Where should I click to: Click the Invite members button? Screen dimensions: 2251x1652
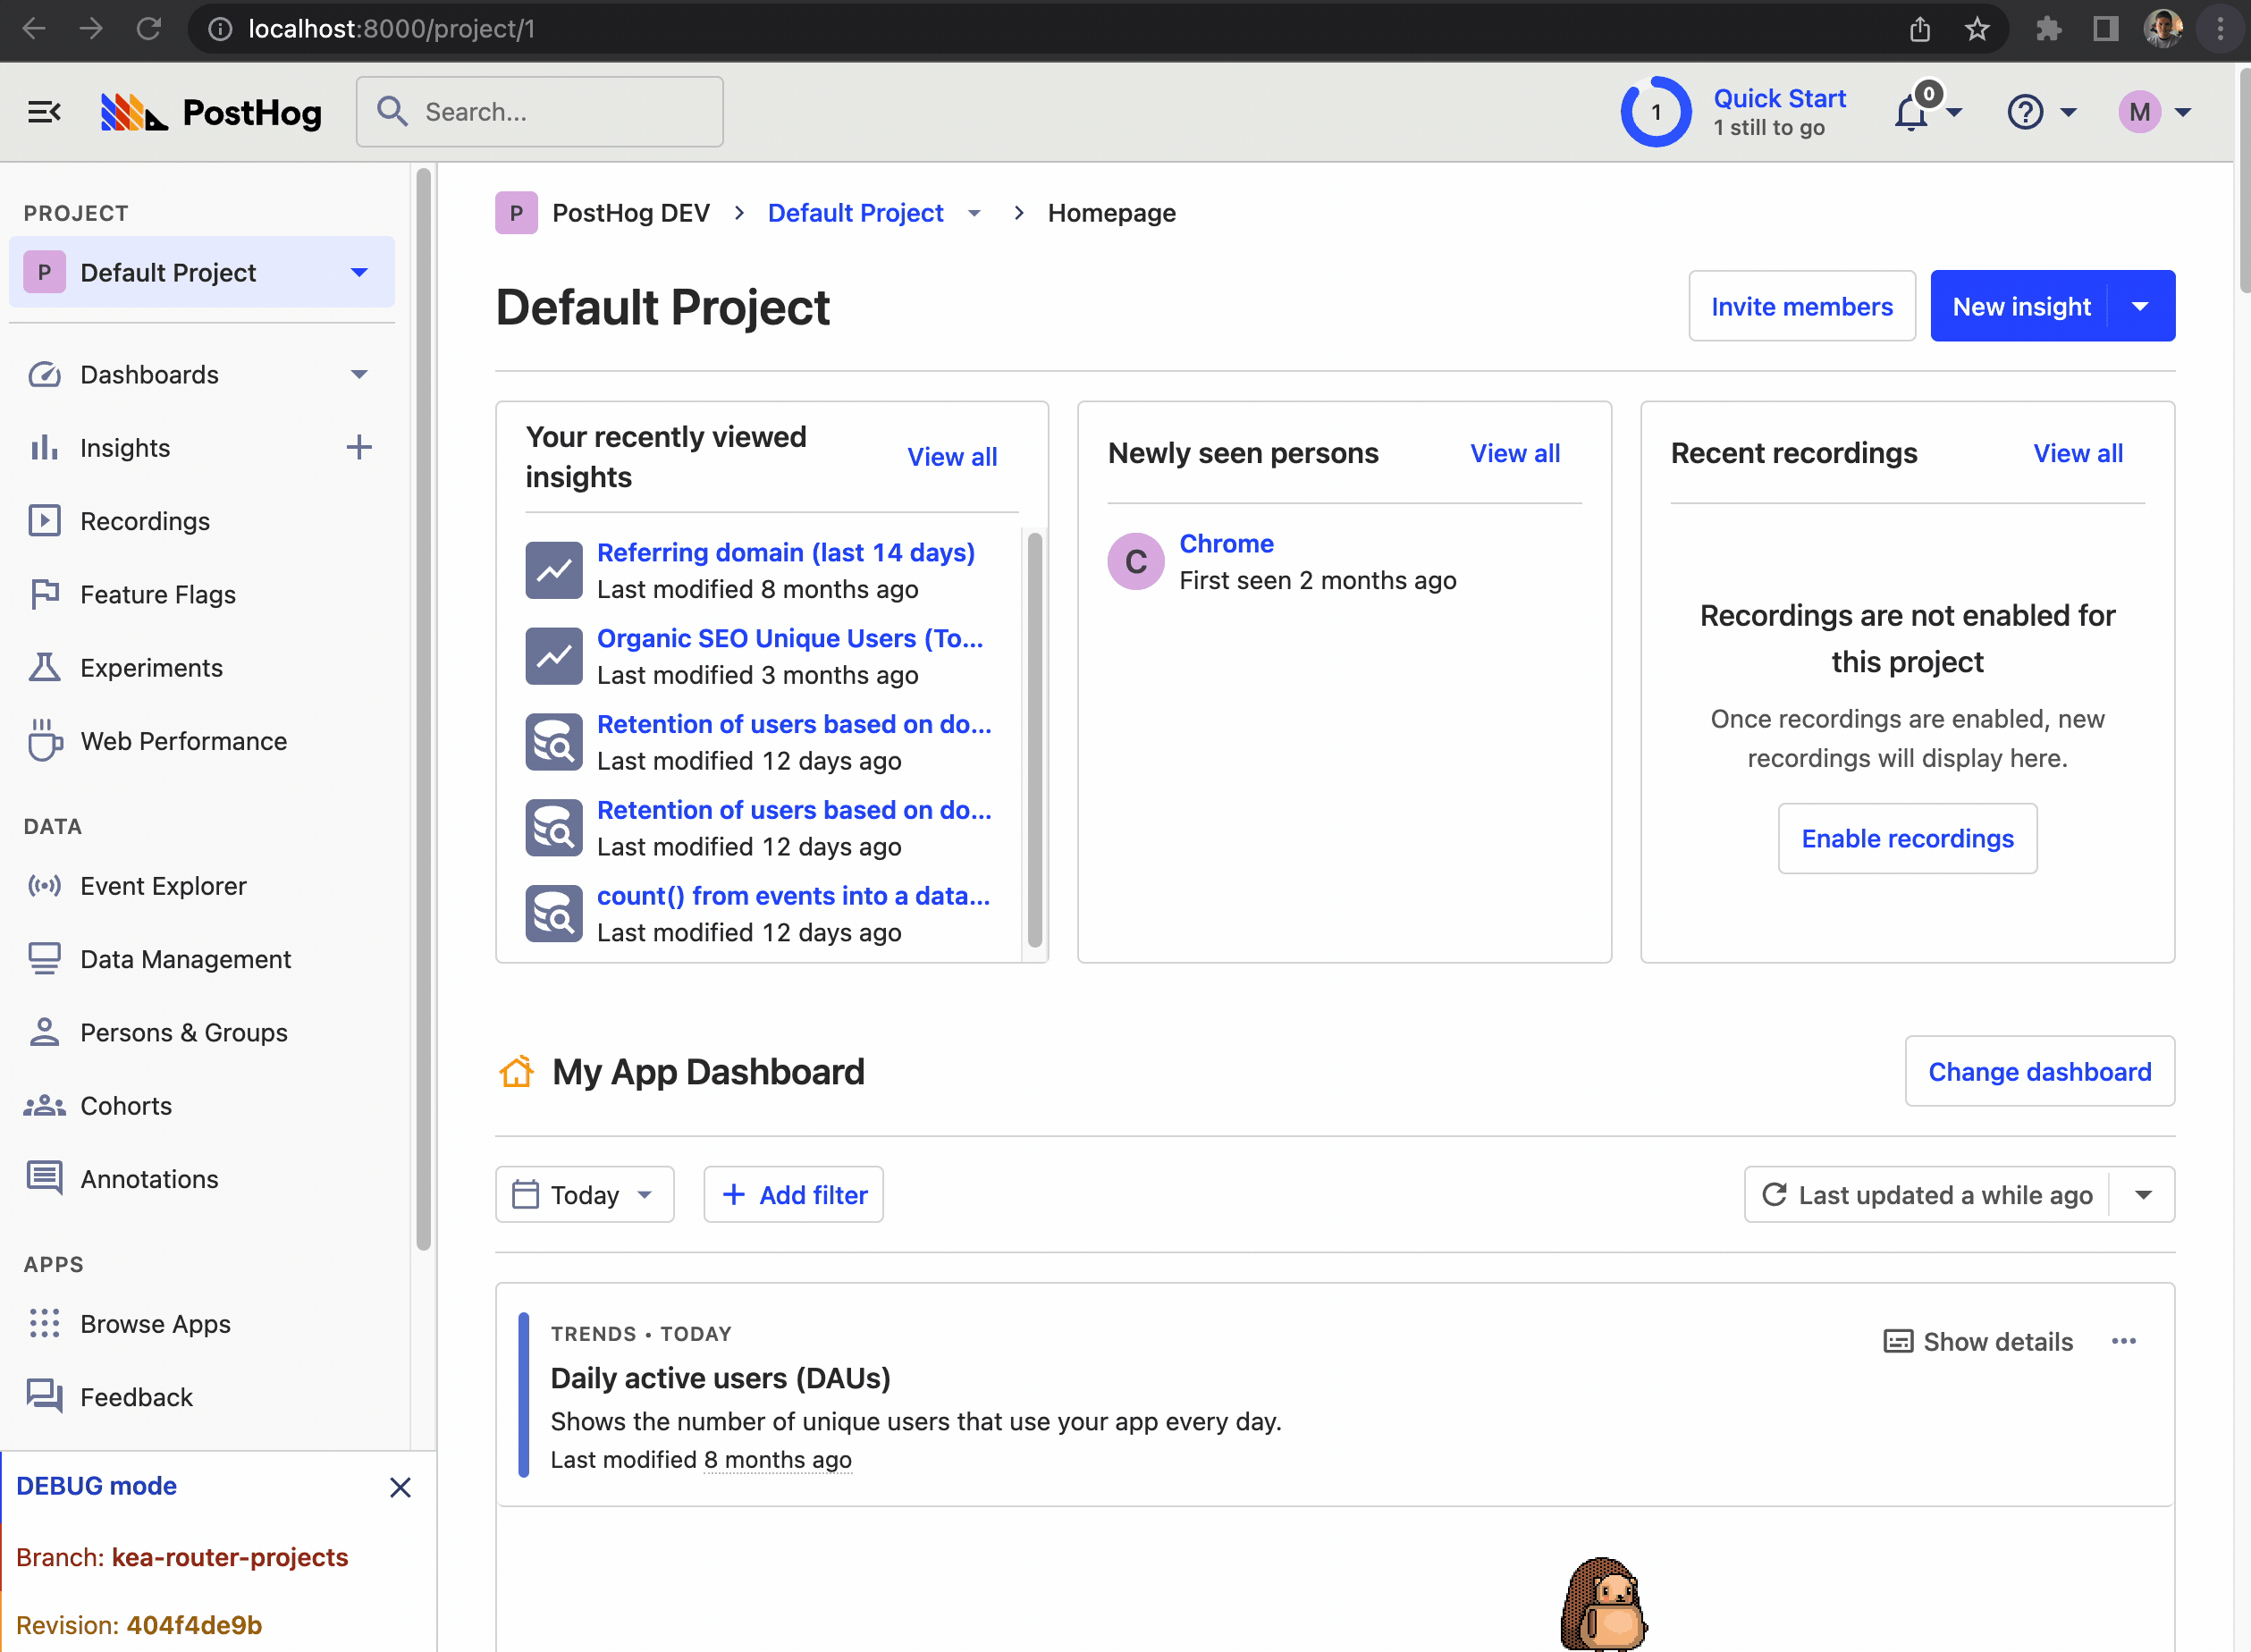coord(1801,306)
